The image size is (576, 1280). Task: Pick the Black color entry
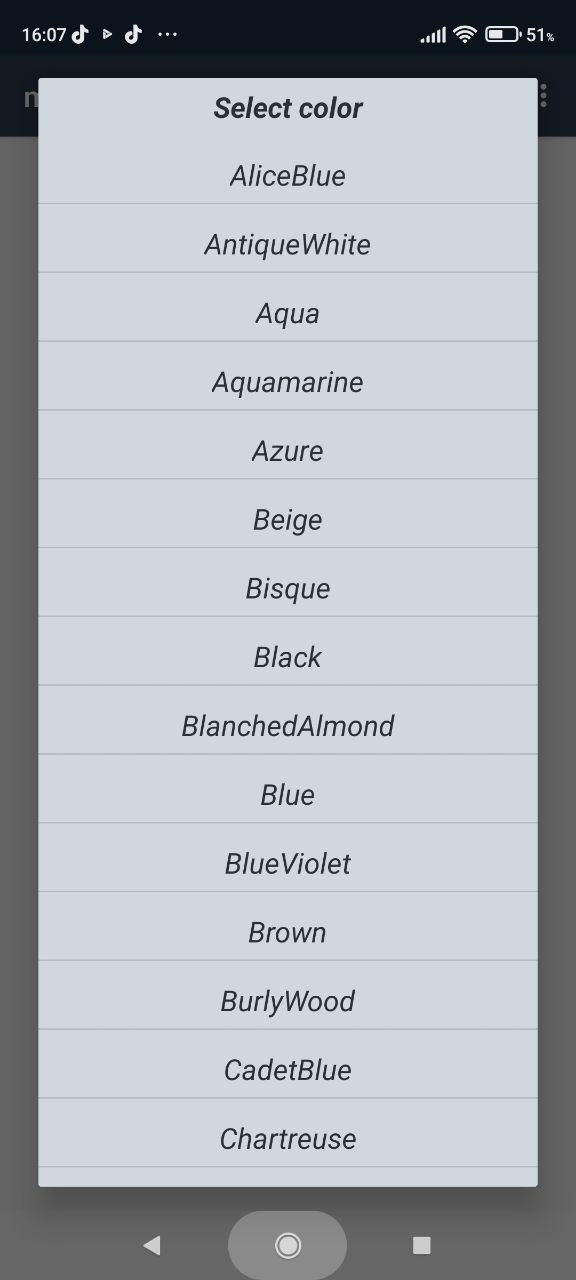288,658
